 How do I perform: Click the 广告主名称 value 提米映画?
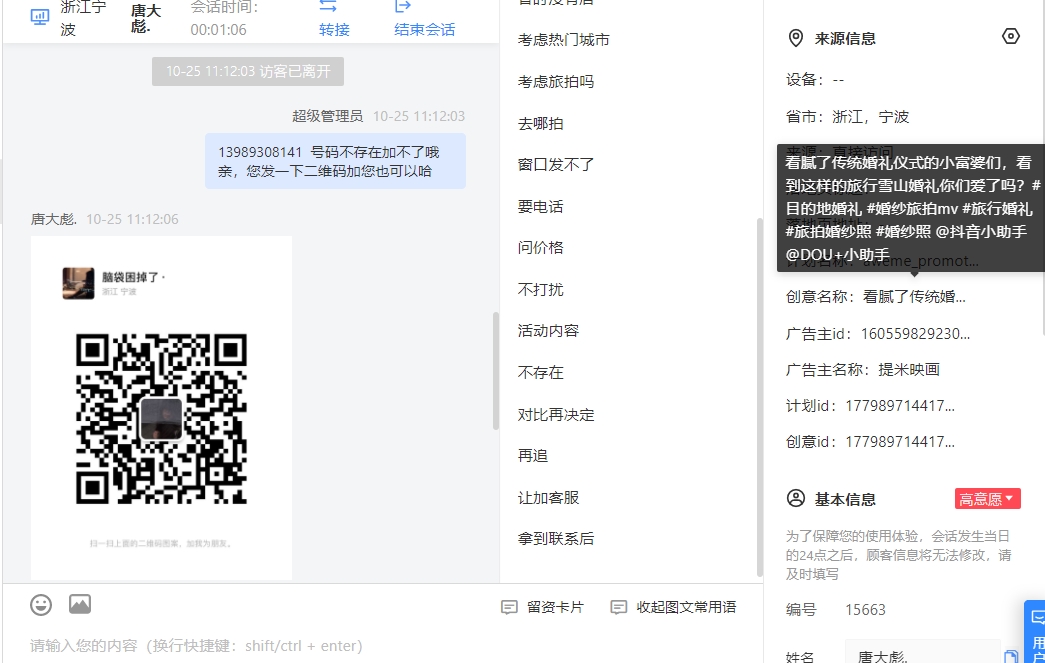pyautogui.click(x=909, y=369)
